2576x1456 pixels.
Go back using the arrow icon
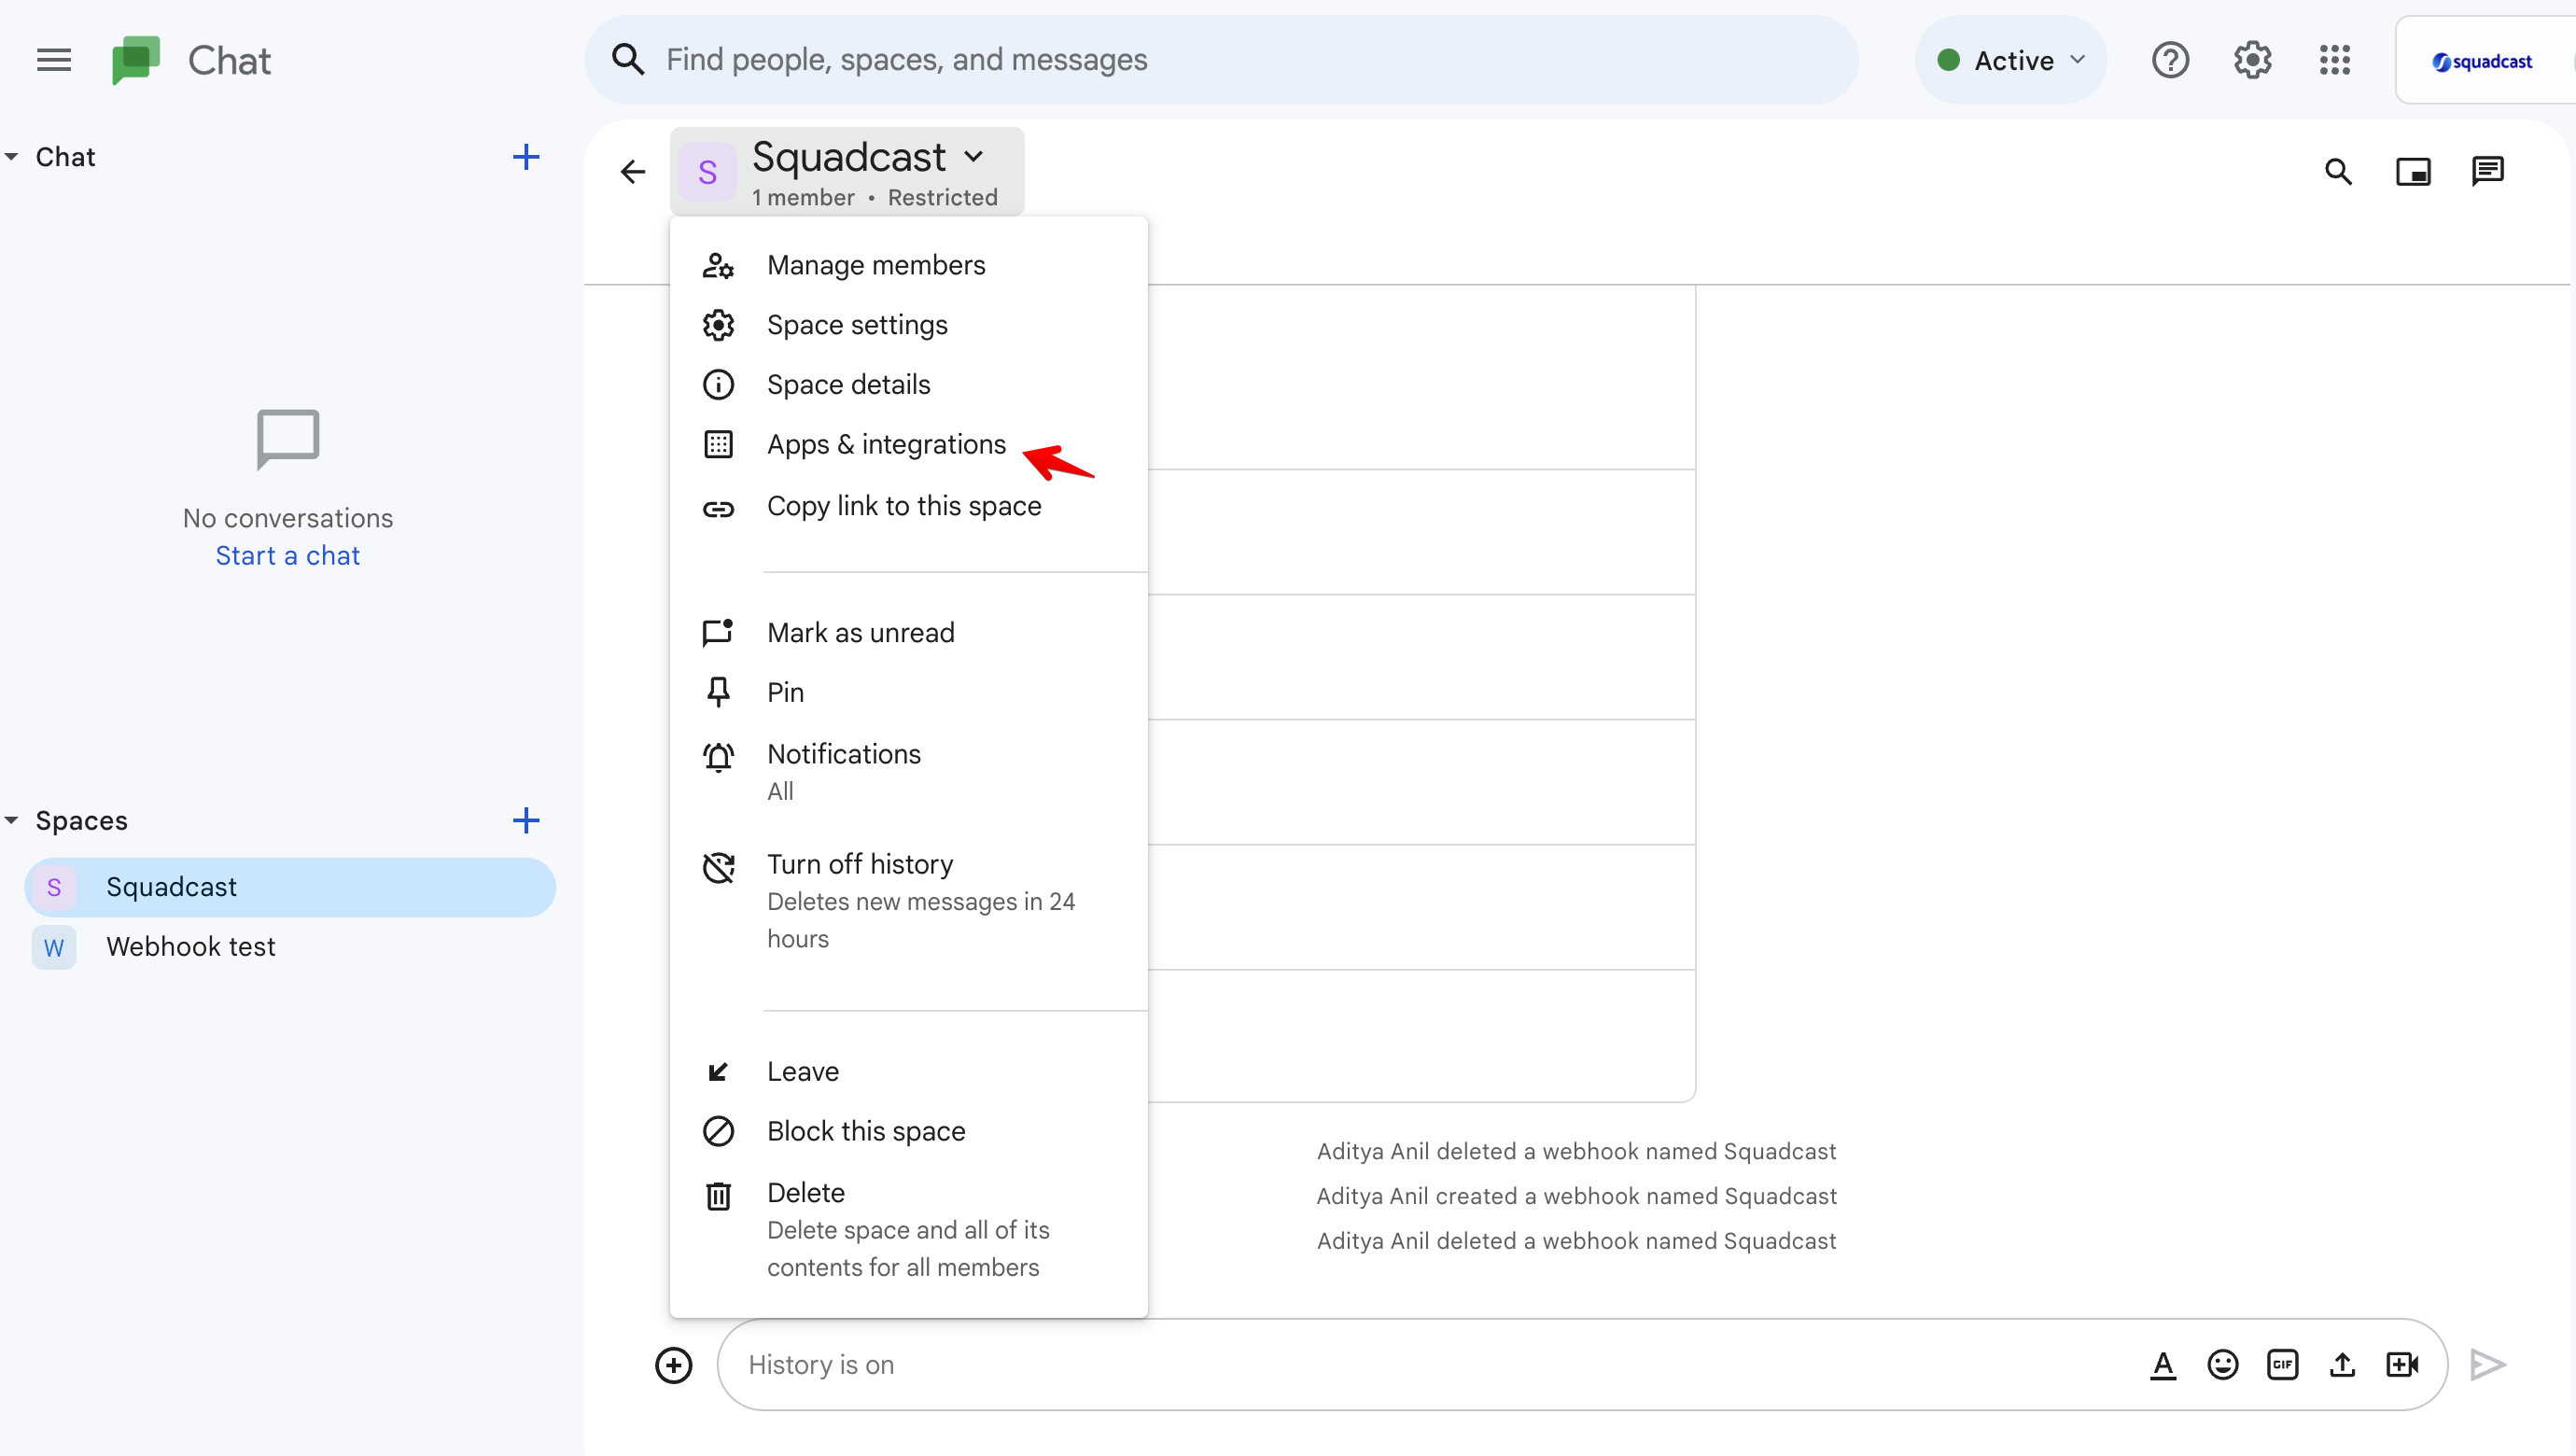click(633, 172)
